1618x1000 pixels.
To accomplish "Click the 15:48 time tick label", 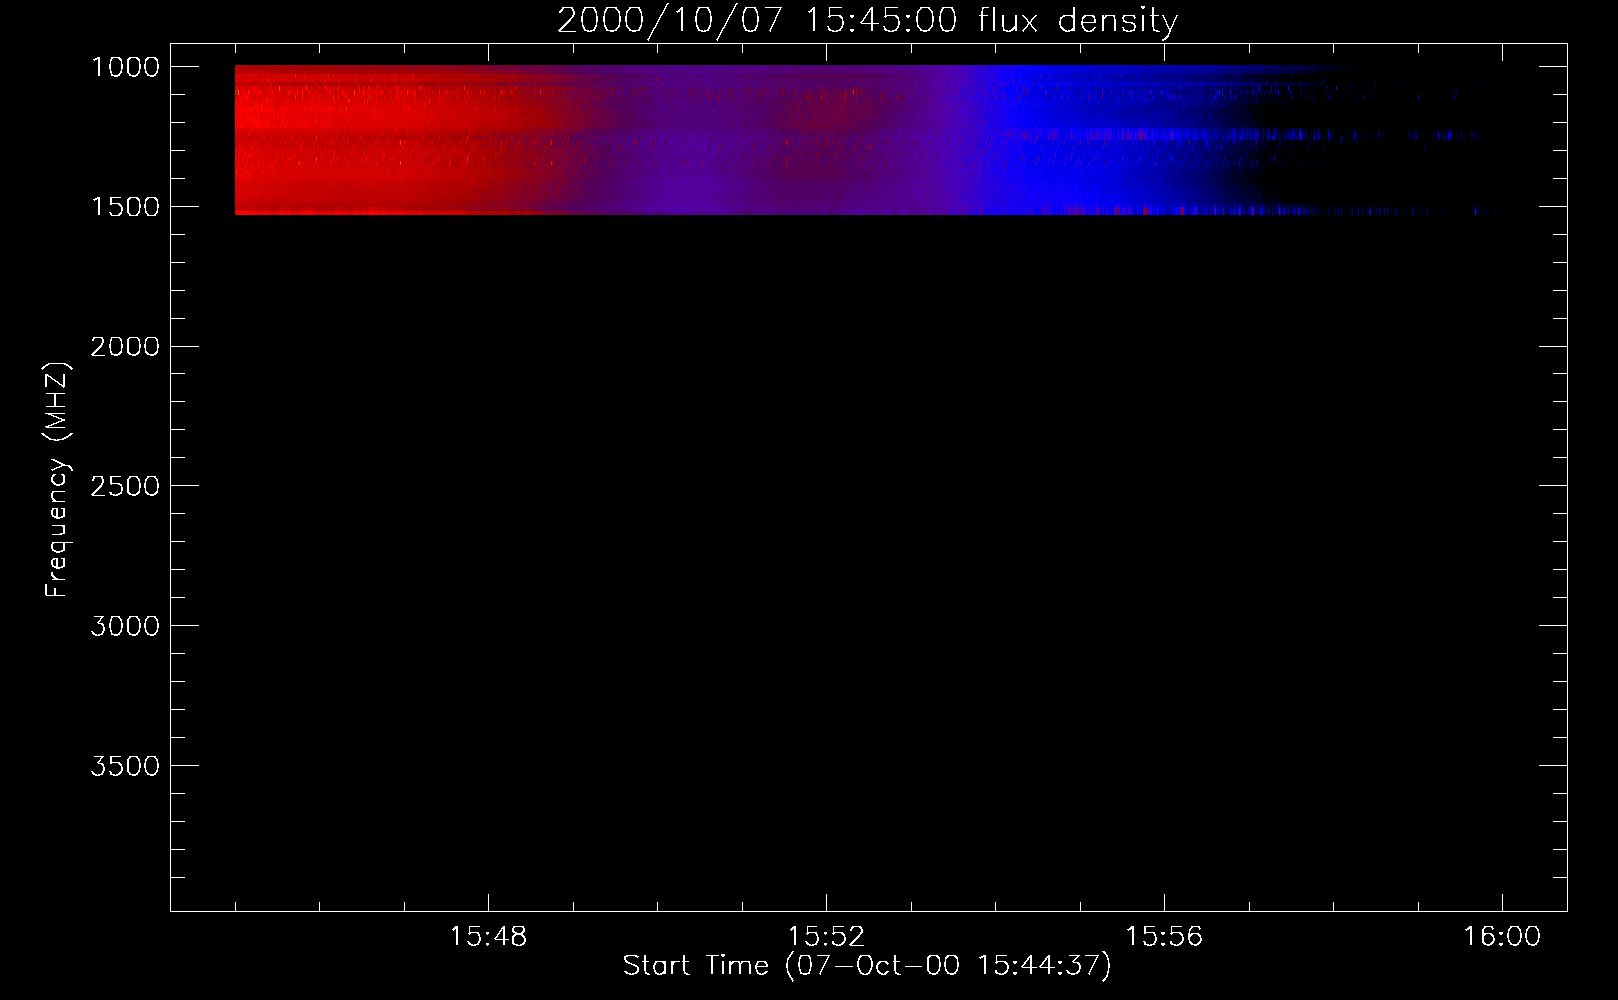I will point(488,937).
